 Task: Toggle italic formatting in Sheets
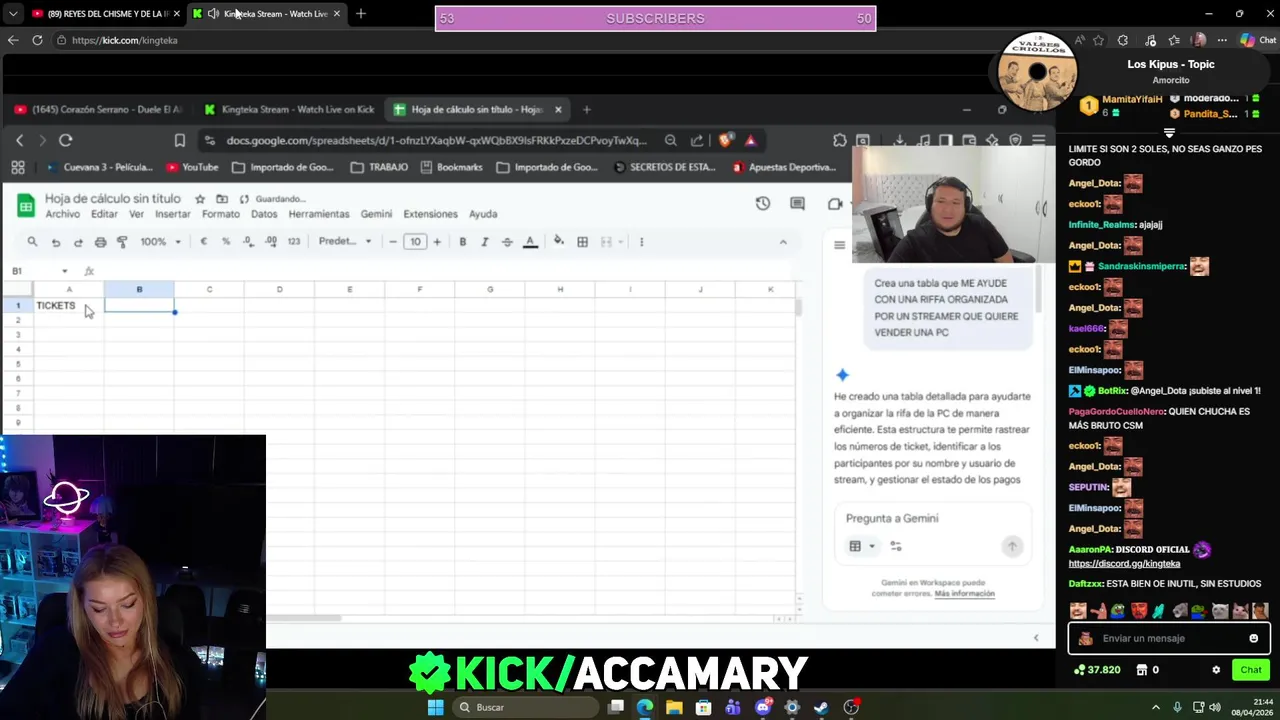tap(485, 242)
